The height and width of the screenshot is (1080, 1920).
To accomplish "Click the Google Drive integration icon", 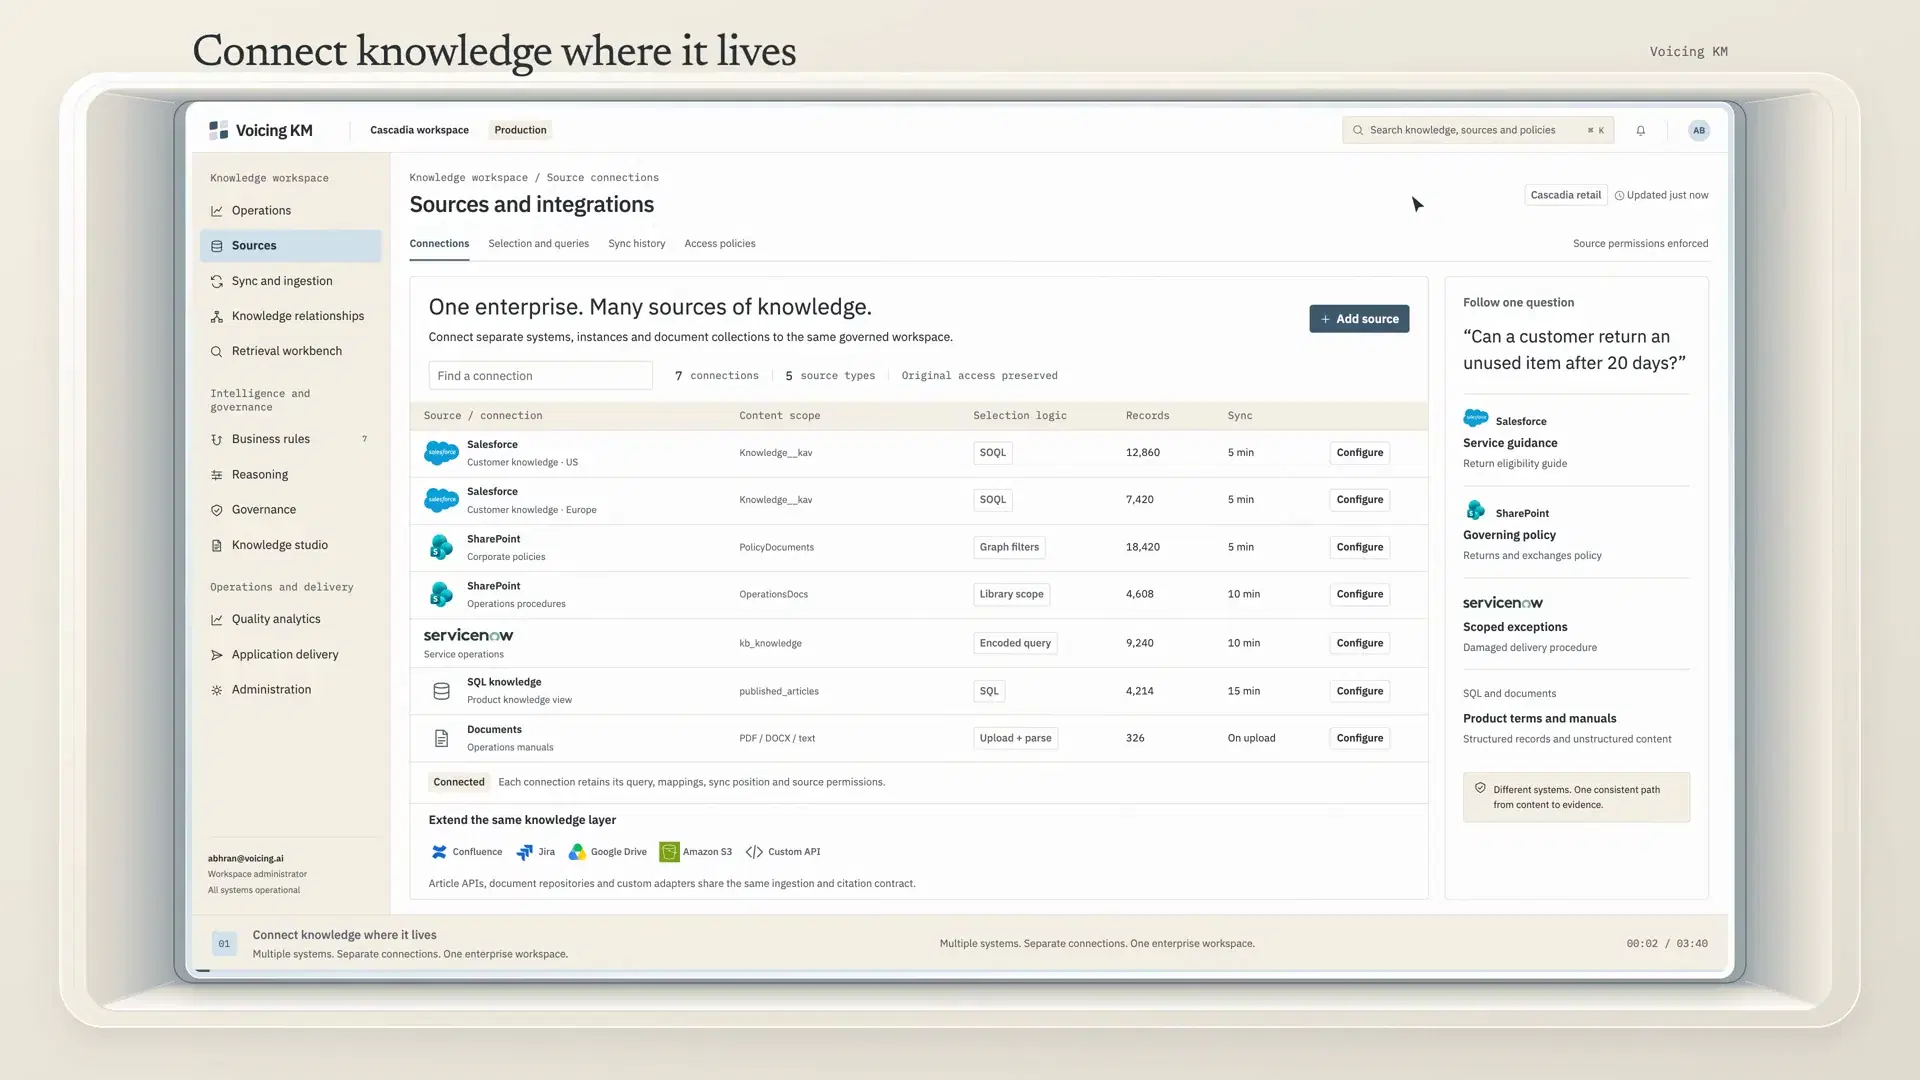I will tap(577, 852).
